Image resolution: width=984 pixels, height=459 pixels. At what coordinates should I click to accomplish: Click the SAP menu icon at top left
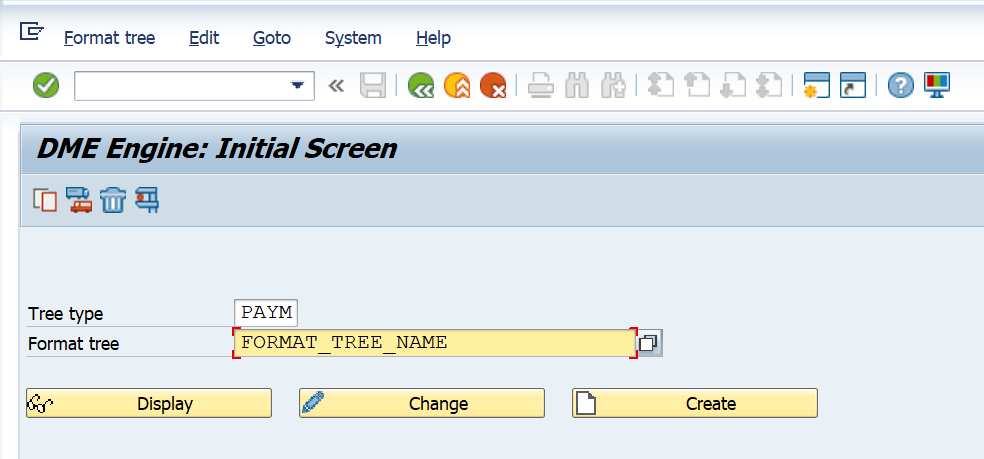click(x=31, y=31)
